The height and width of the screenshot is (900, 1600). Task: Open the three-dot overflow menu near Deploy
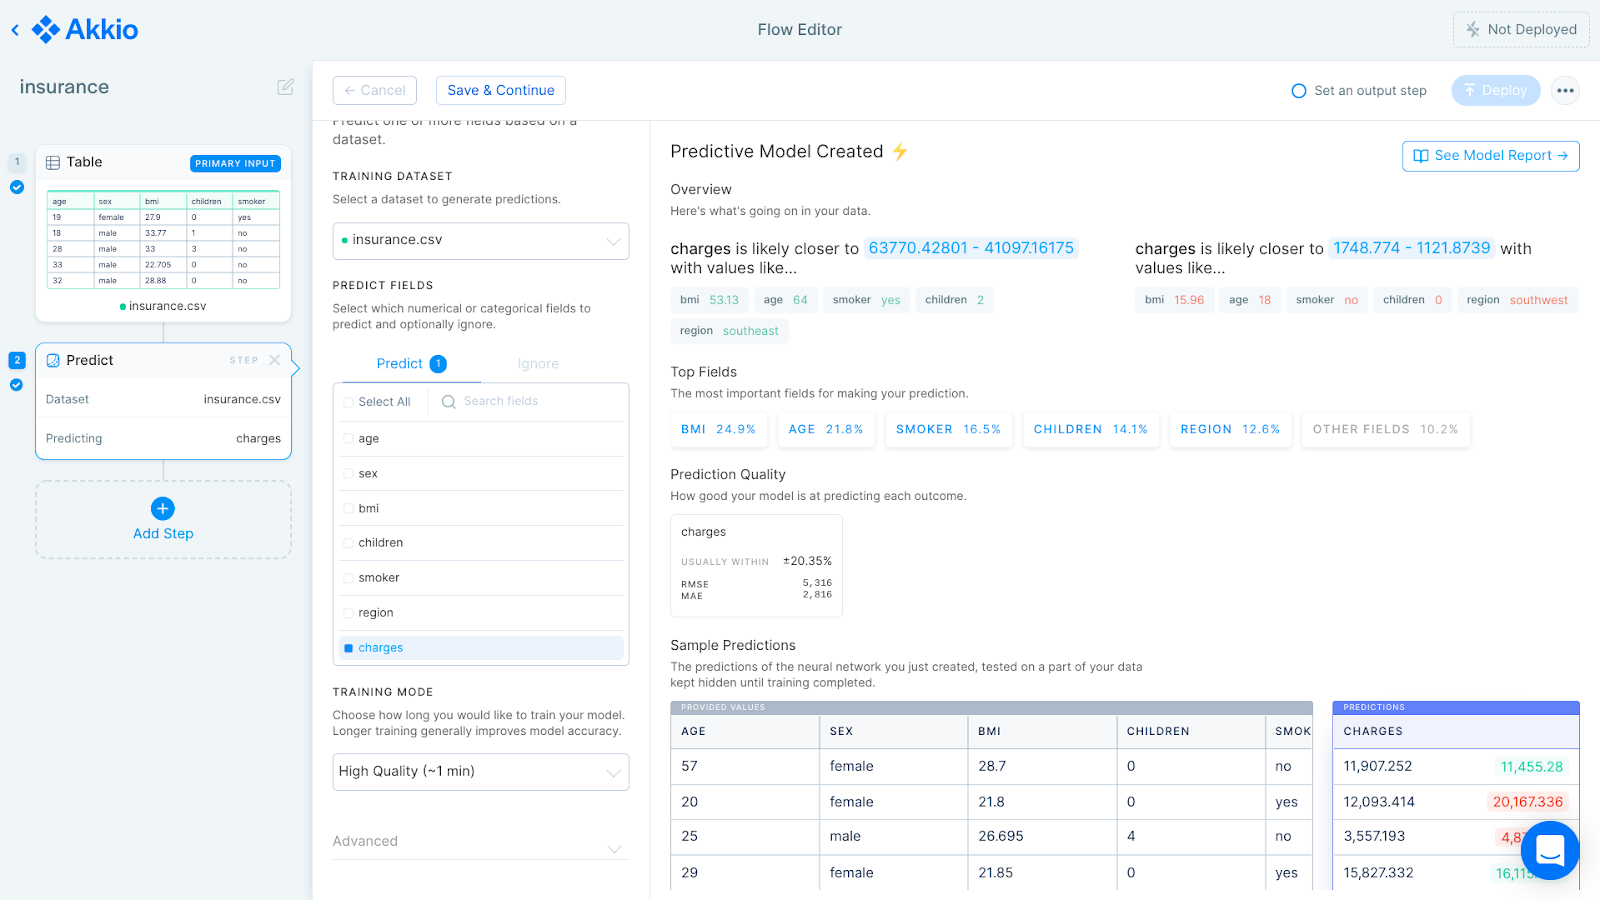(x=1564, y=90)
